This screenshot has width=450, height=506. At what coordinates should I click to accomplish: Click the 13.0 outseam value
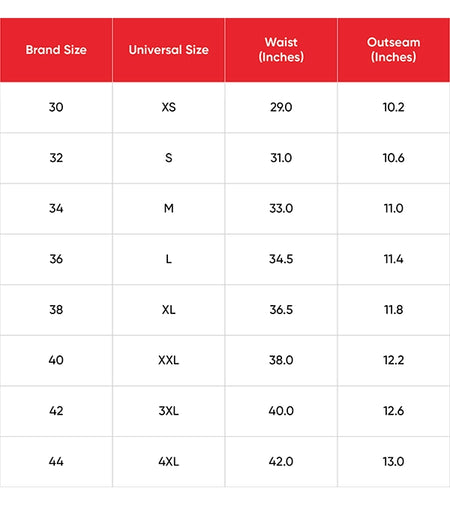[x=394, y=462]
